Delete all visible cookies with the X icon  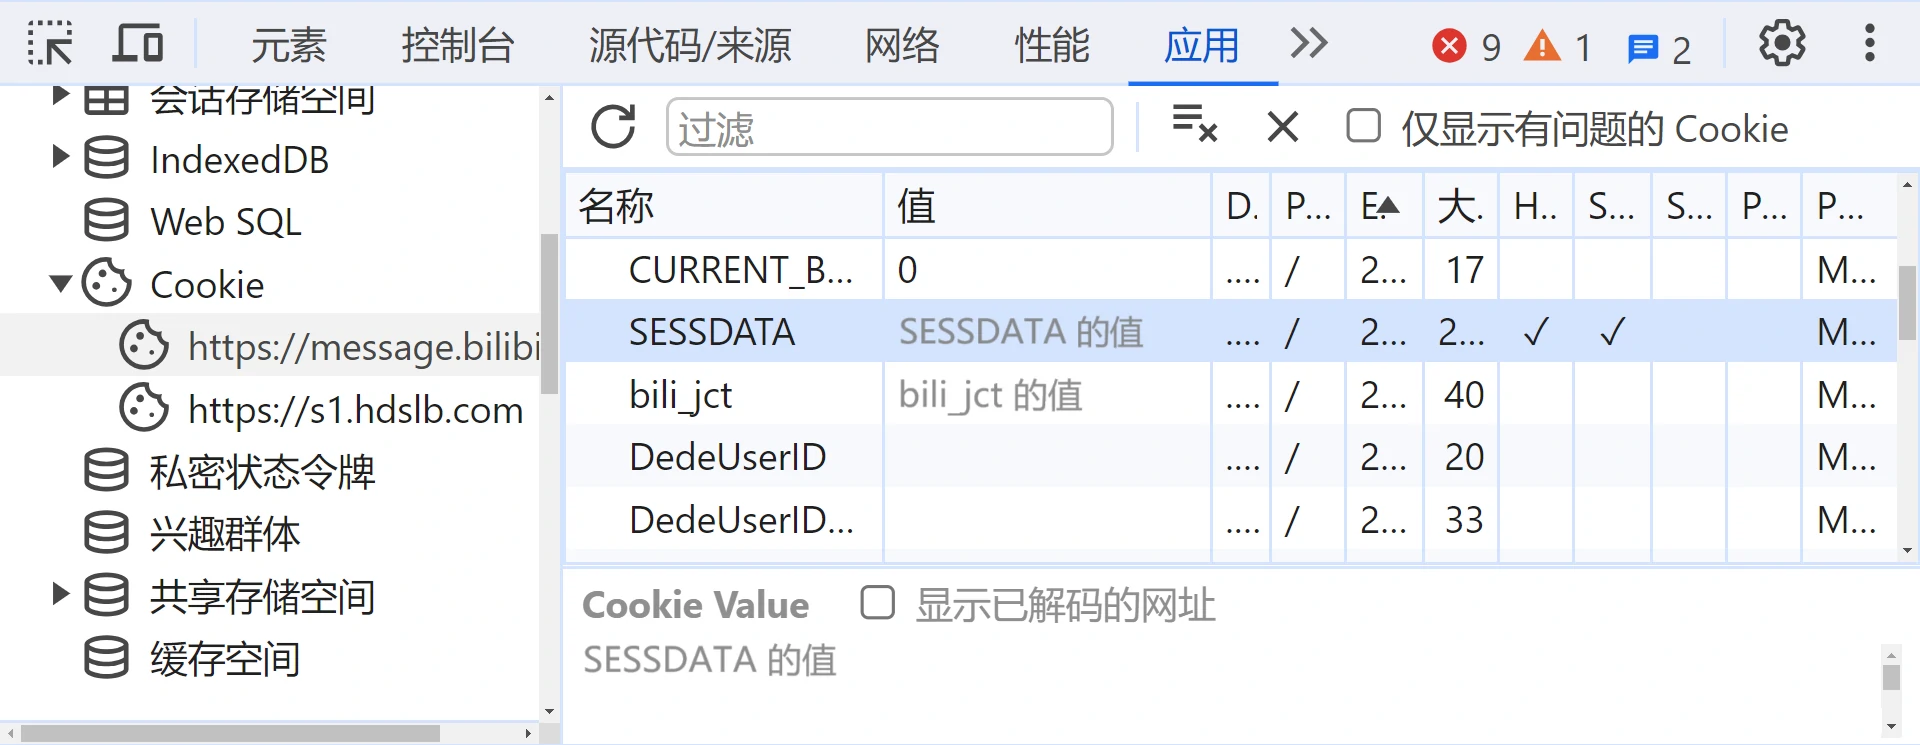(1282, 127)
